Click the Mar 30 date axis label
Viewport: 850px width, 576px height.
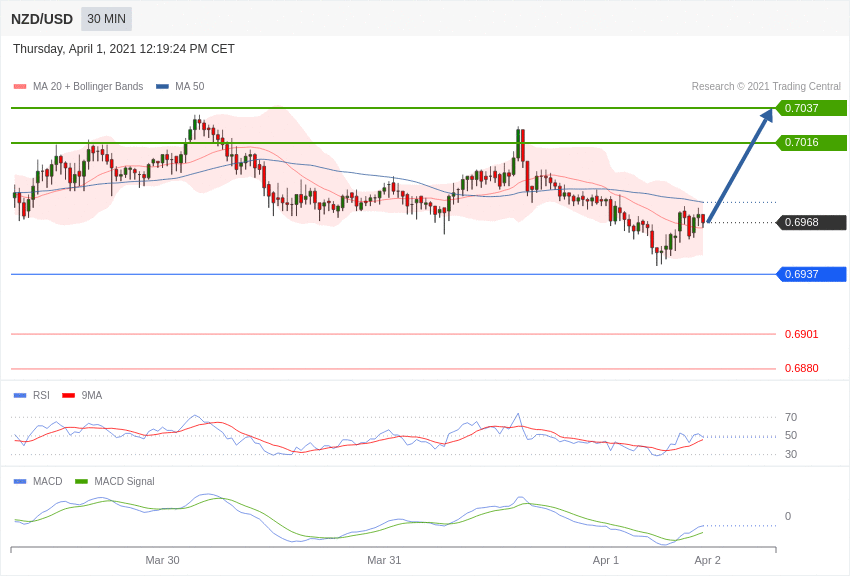tap(162, 560)
